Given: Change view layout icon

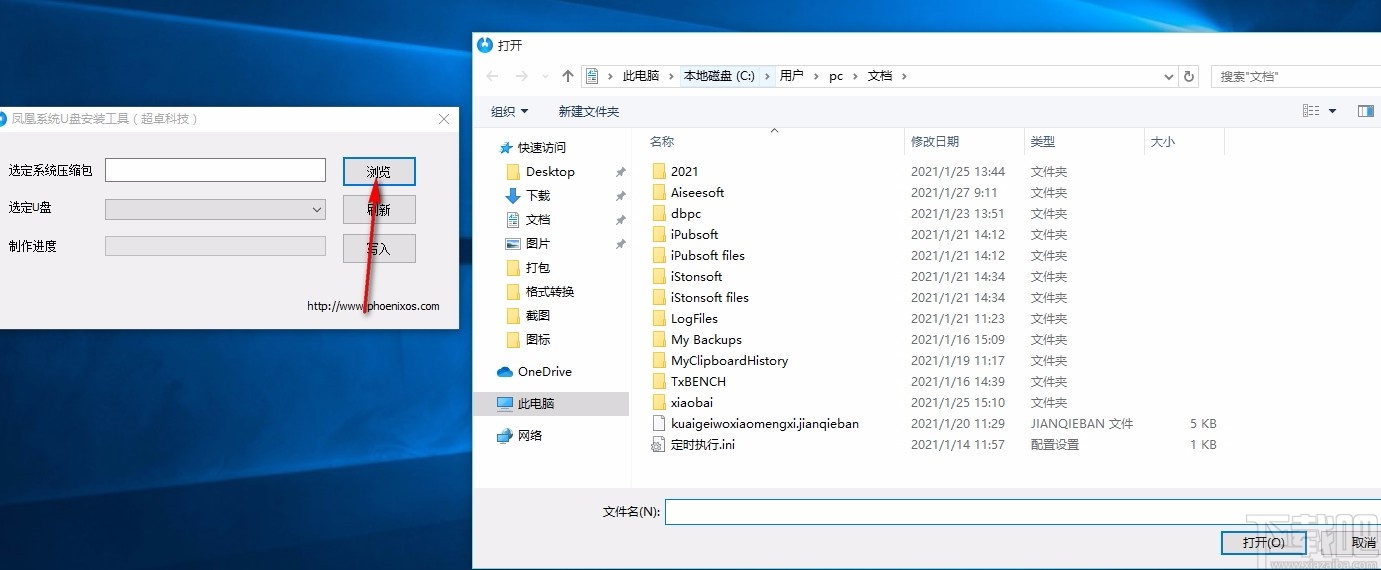Looking at the screenshot, I should (1311, 111).
